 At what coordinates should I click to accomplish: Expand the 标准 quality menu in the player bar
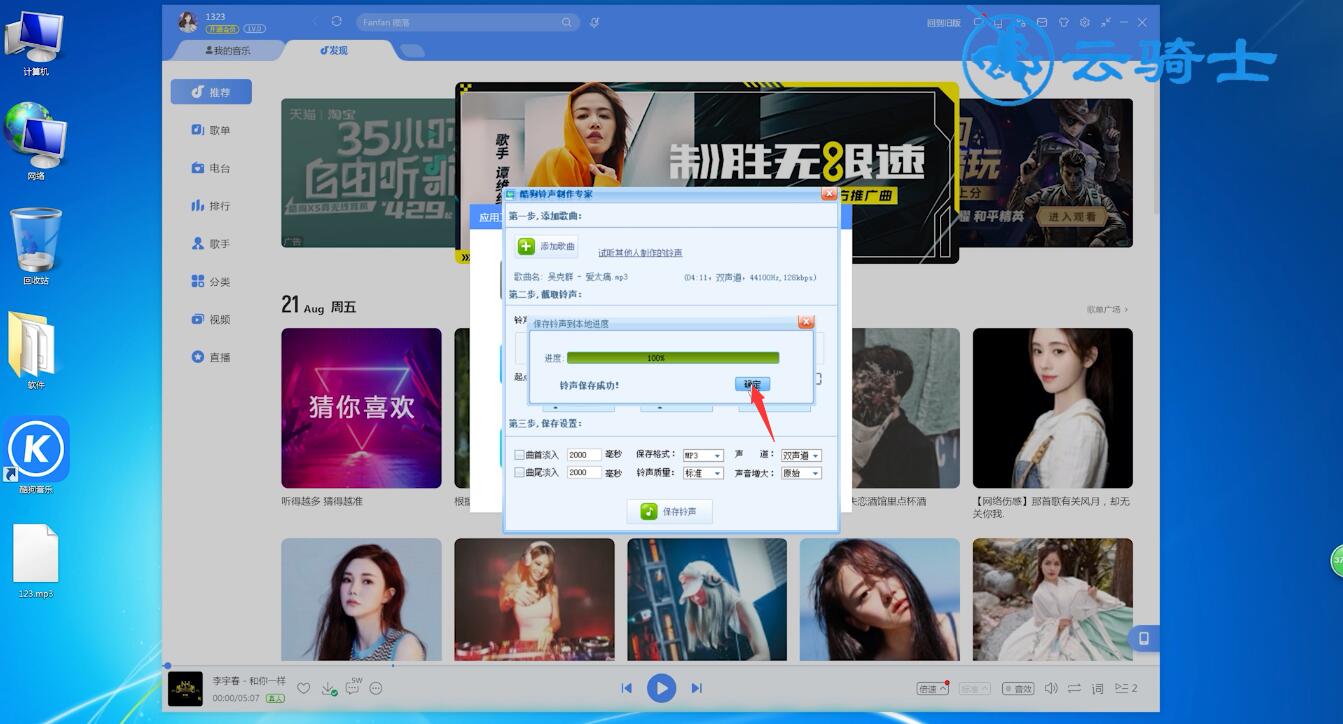pos(974,688)
